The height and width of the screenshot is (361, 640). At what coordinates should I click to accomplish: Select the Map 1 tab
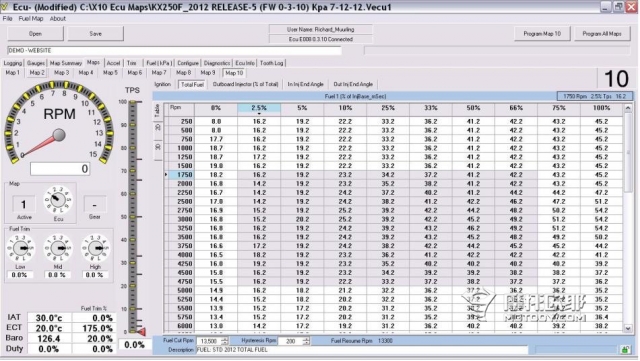coord(12,73)
